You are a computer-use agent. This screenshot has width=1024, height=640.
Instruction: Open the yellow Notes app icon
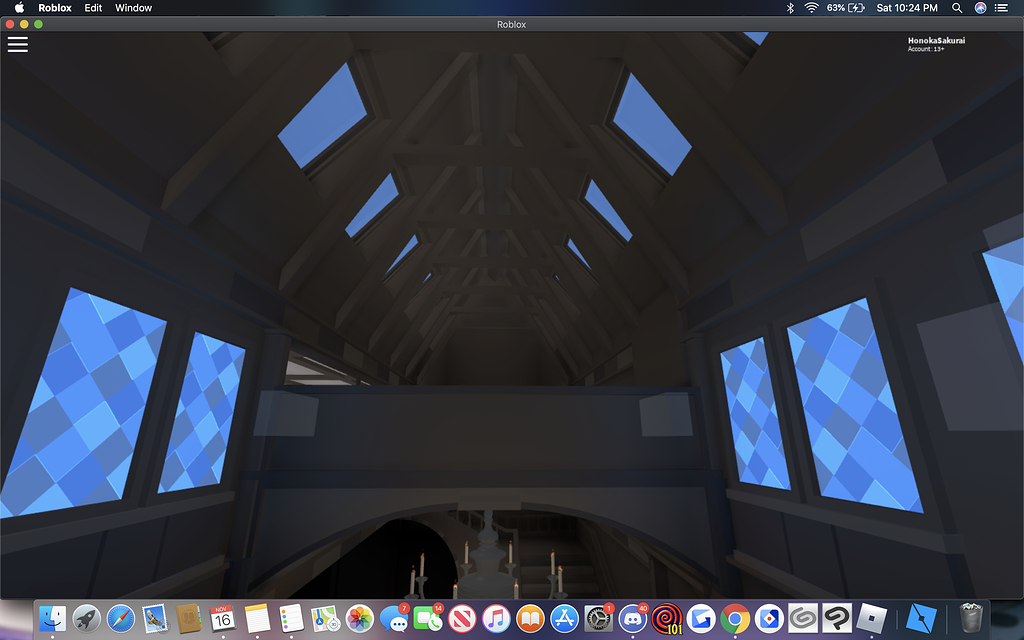(x=257, y=618)
